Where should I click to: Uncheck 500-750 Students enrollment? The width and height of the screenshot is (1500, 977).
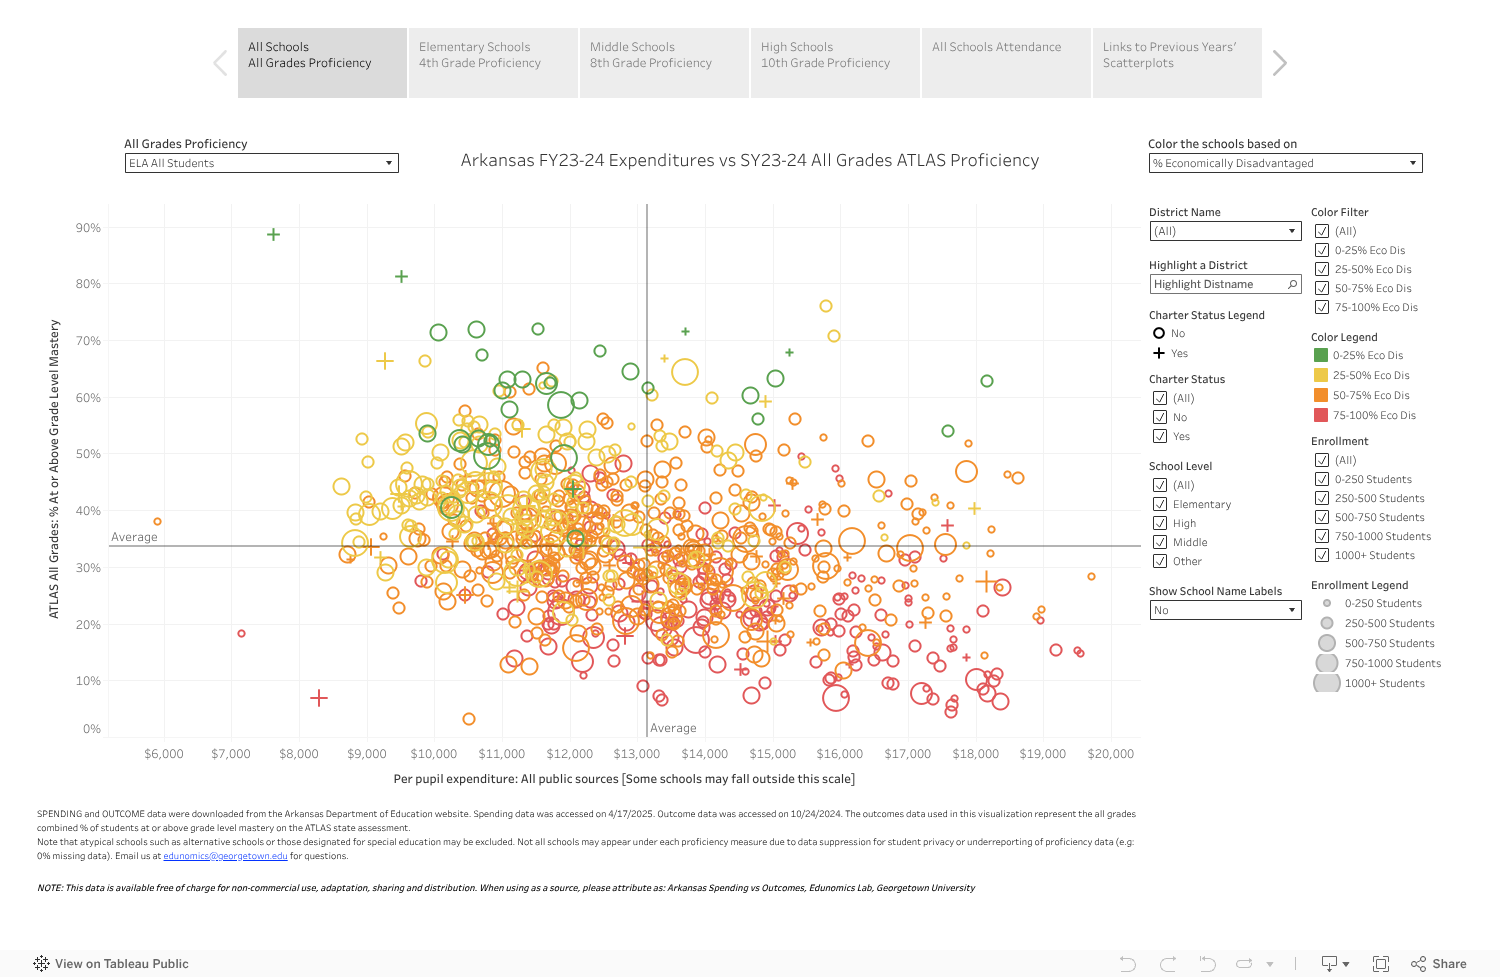pyautogui.click(x=1322, y=517)
